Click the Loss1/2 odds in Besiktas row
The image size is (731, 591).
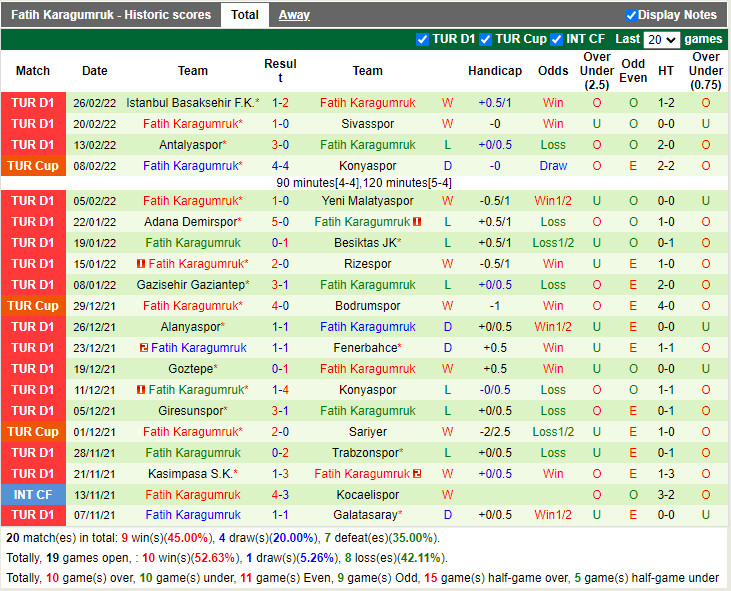[x=553, y=243]
